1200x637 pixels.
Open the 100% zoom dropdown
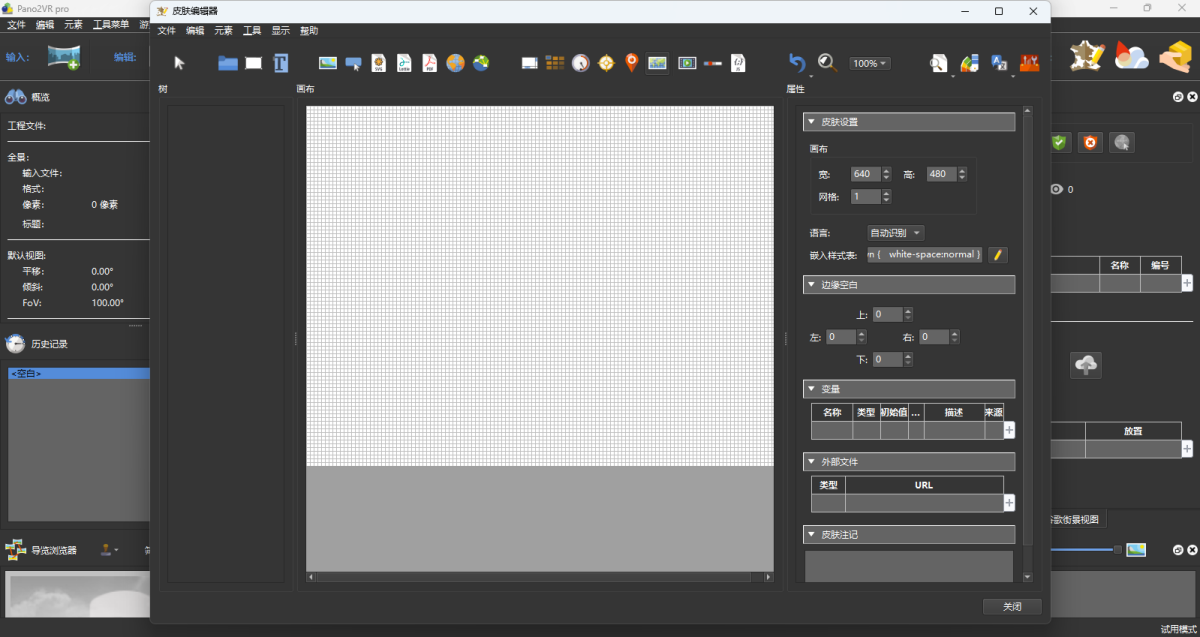pyautogui.click(x=869, y=63)
